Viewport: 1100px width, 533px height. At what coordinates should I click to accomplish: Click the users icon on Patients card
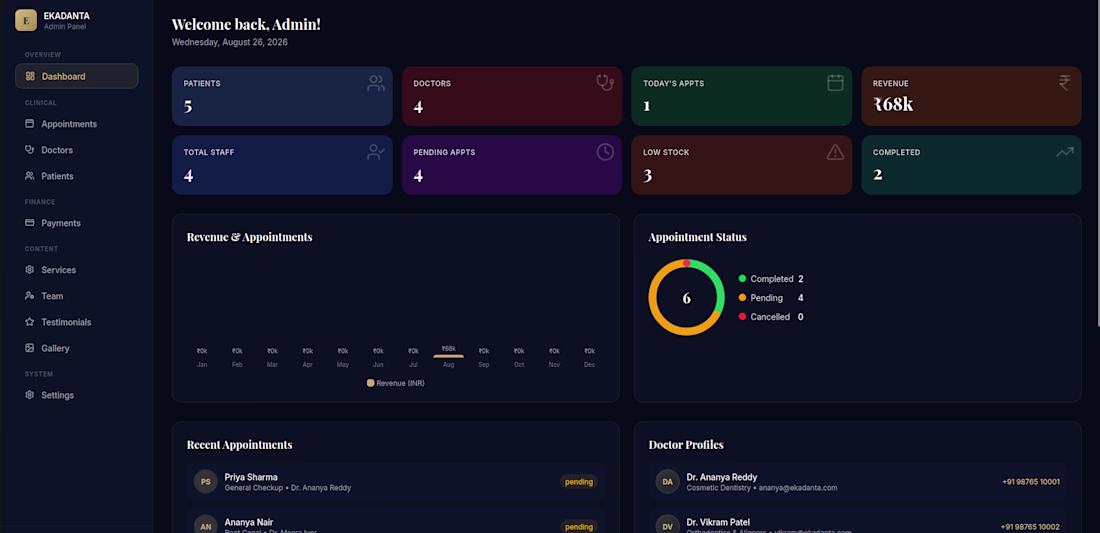click(375, 83)
